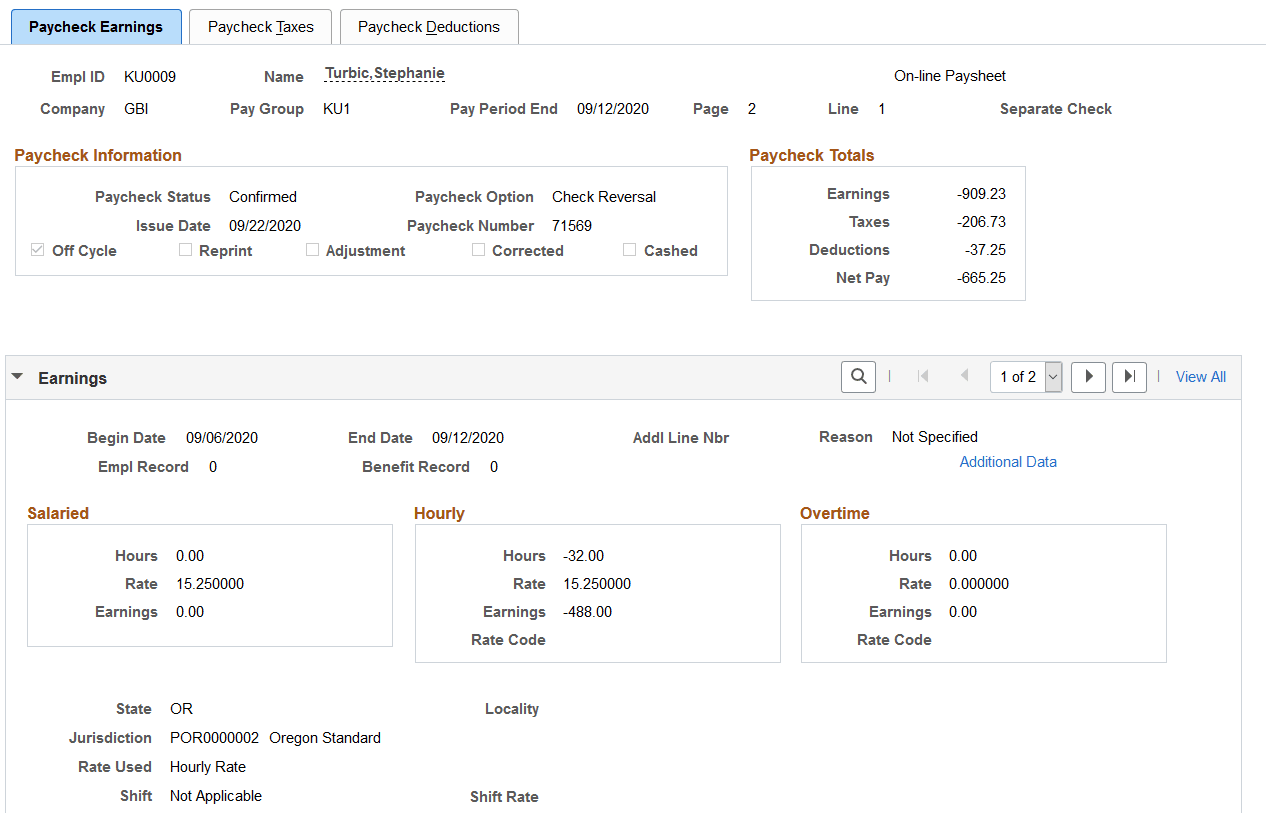The image size is (1266, 813).
Task: Click the employee name Turbic,Stephanie
Action: 384,73
